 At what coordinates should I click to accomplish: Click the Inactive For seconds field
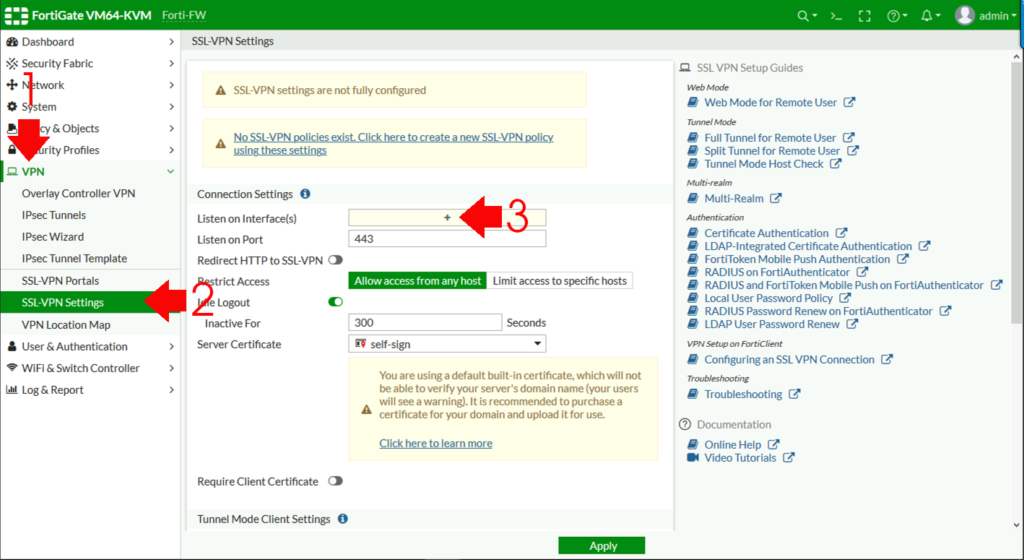(425, 322)
